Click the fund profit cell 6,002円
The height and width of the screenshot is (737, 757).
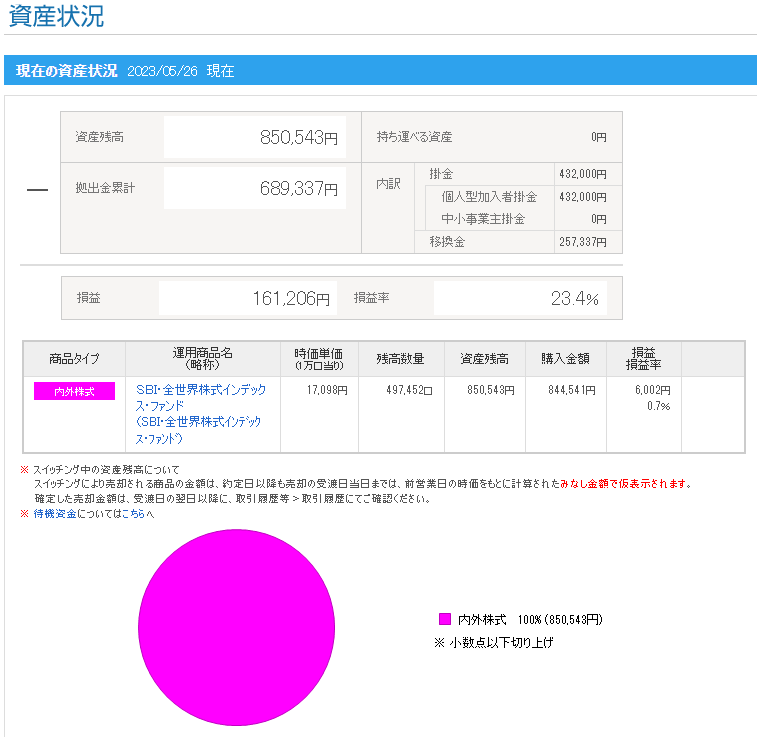[653, 390]
